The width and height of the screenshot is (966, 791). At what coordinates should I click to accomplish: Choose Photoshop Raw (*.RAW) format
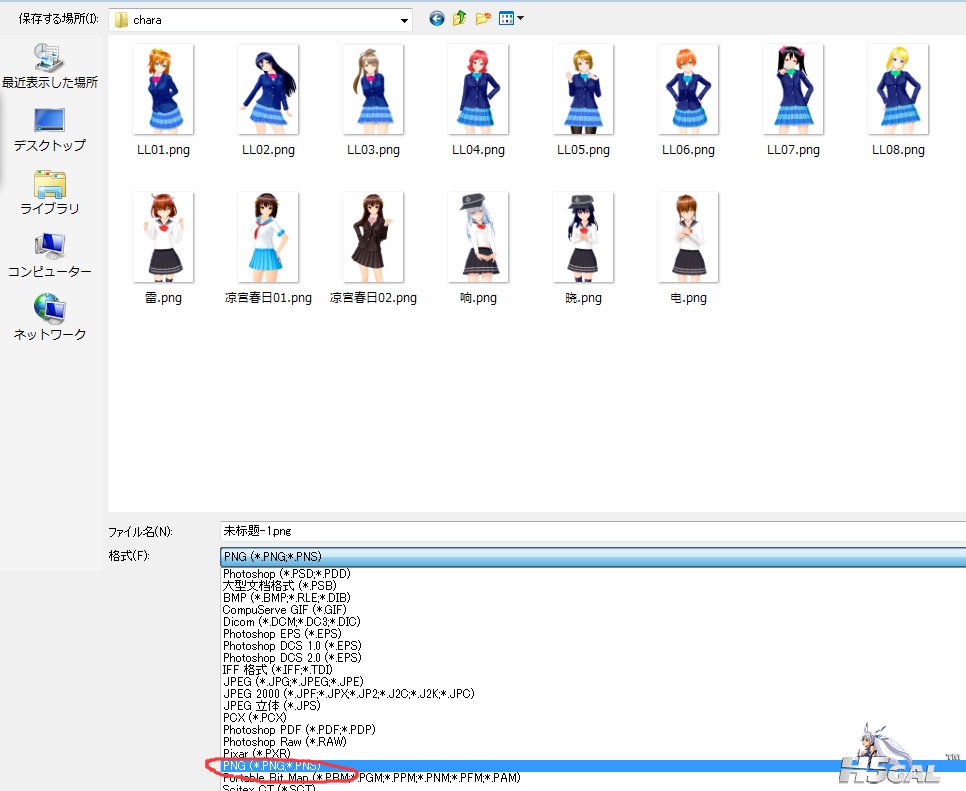click(285, 742)
